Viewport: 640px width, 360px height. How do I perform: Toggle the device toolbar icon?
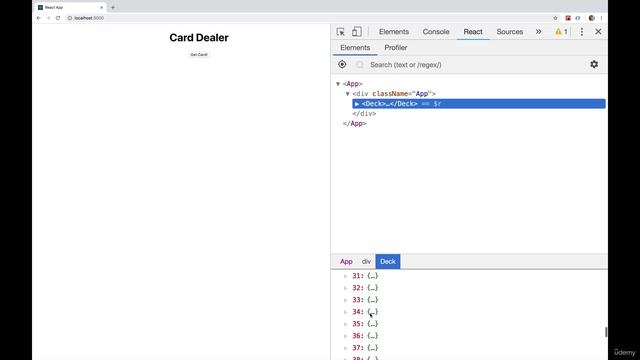[x=356, y=32]
